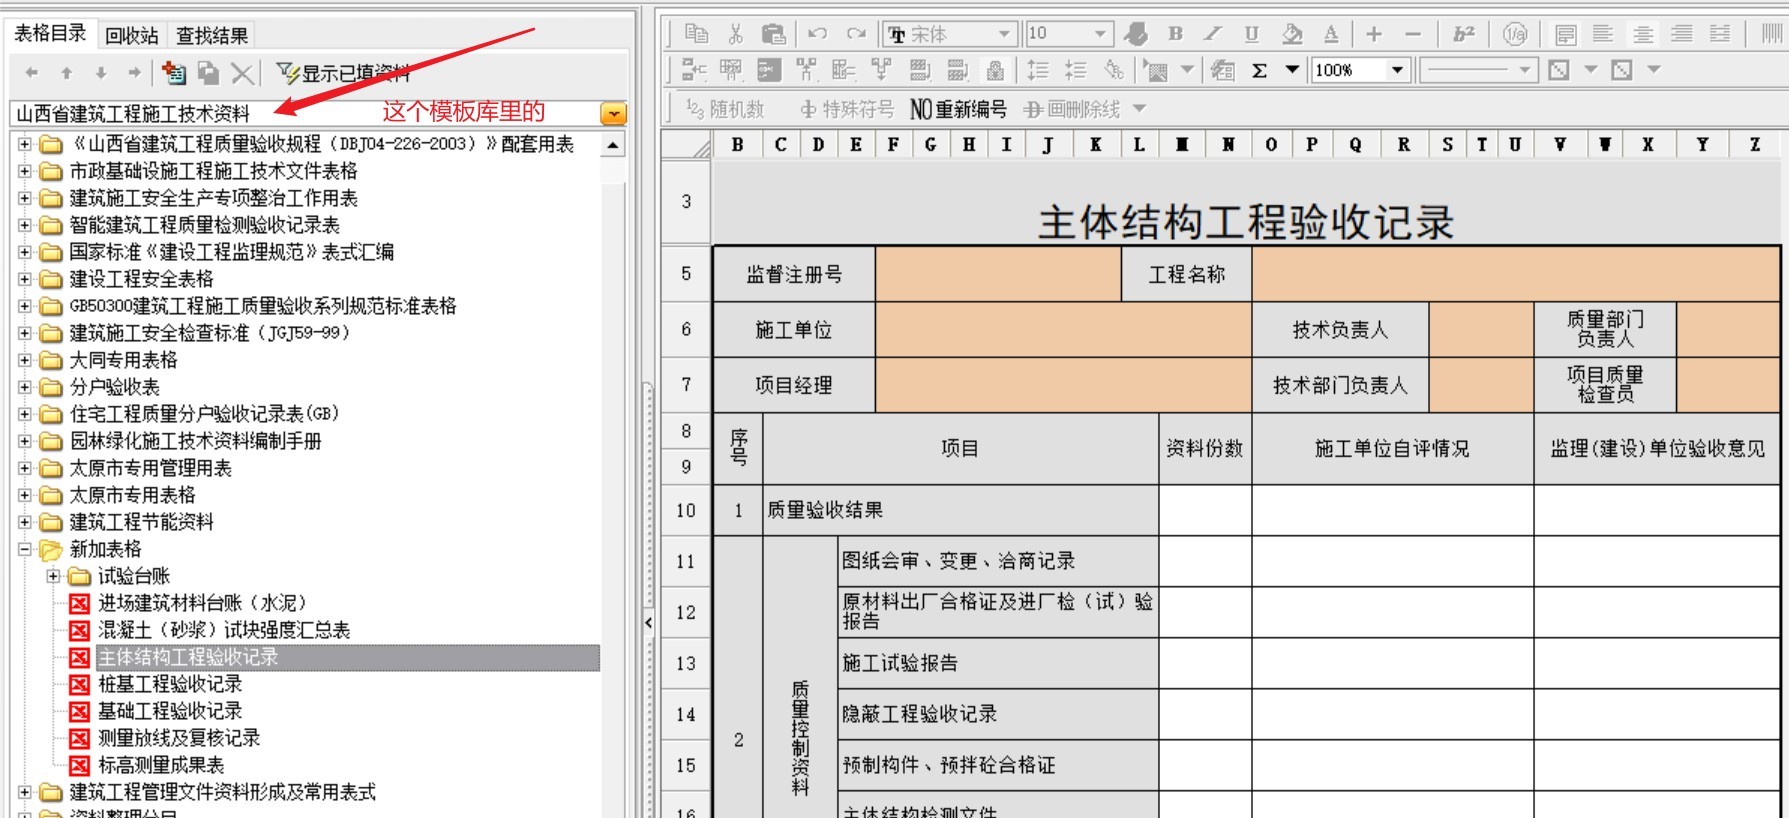Image resolution: width=1789 pixels, height=818 pixels.
Task: Toggle underline formatting
Action: (1252, 34)
